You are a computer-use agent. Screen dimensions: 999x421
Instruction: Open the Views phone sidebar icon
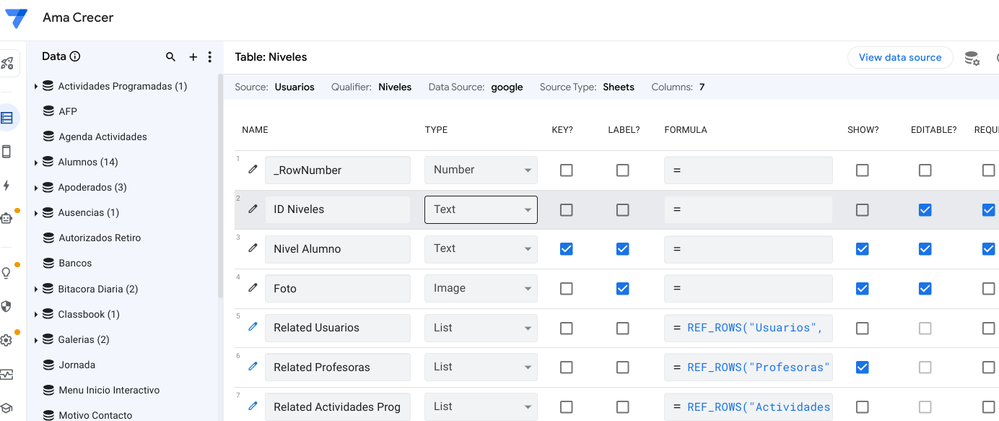pyautogui.click(x=7, y=152)
